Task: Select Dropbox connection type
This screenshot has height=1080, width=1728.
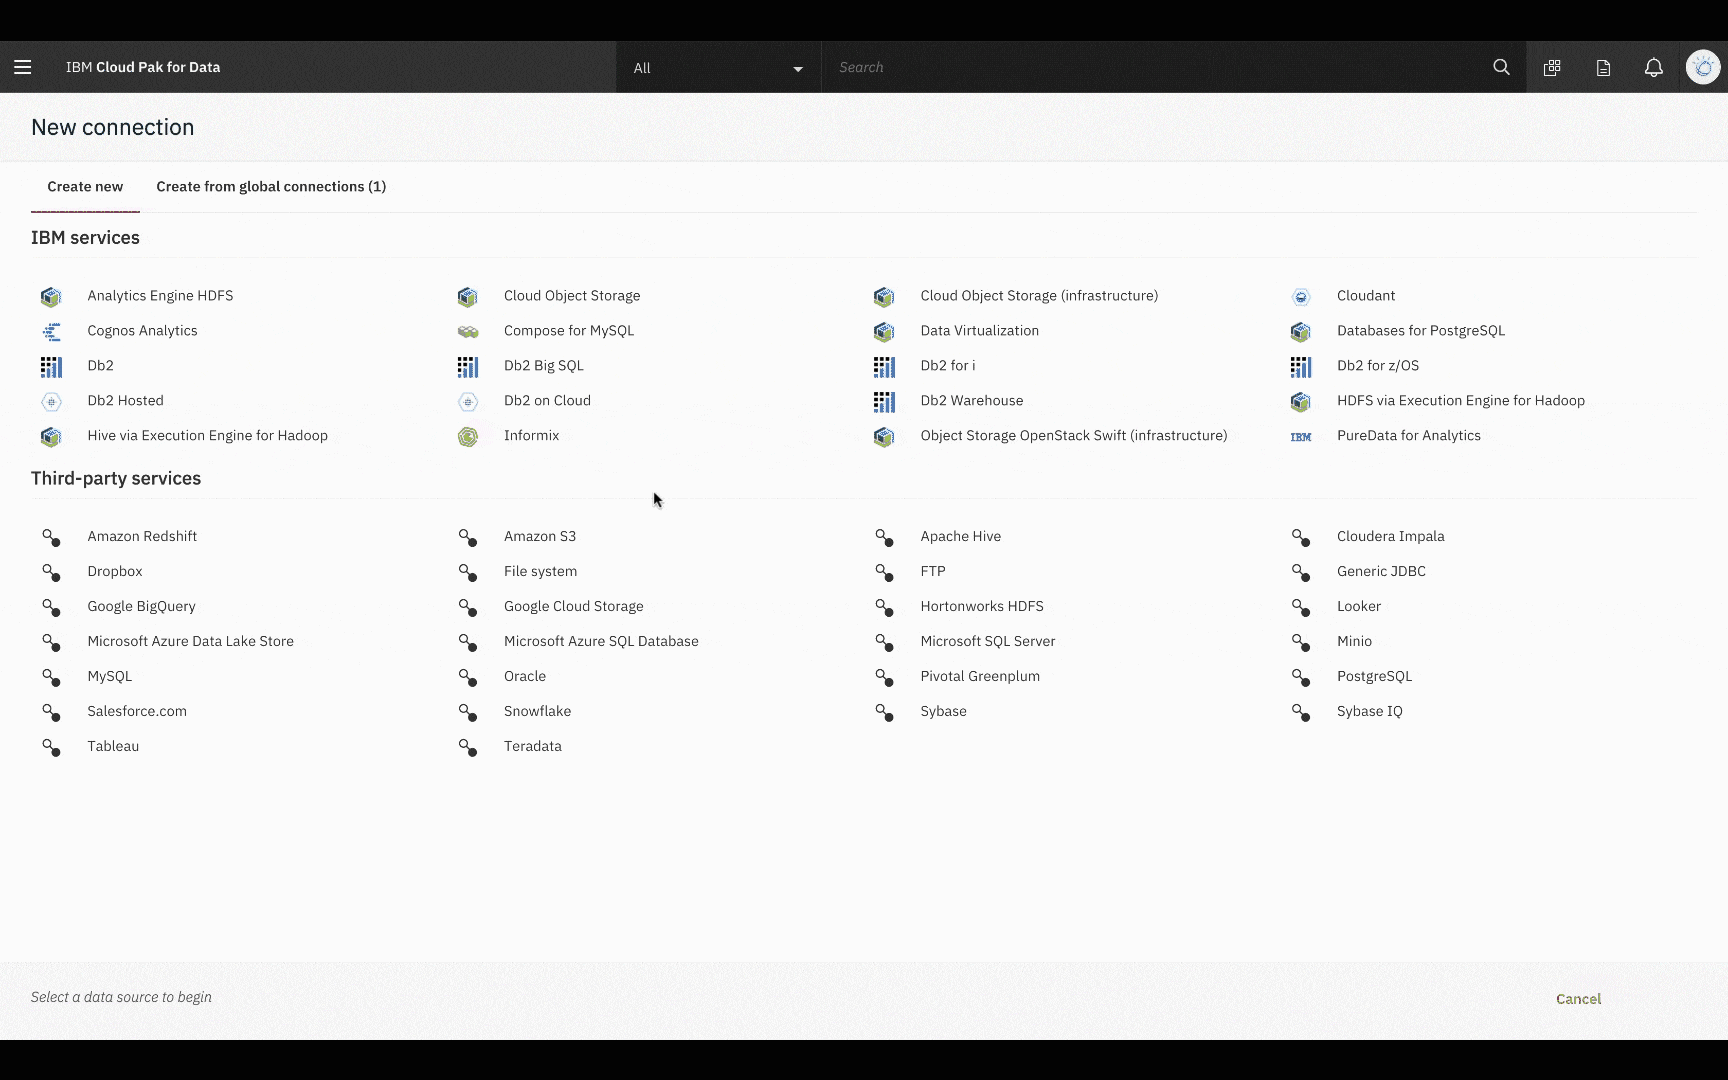Action: click(x=115, y=571)
